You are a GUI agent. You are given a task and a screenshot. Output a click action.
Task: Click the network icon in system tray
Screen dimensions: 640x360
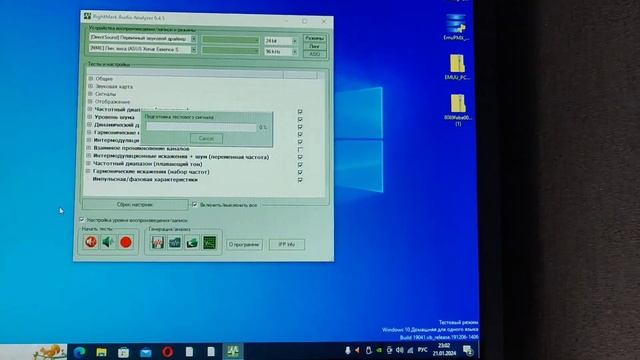pos(411,350)
